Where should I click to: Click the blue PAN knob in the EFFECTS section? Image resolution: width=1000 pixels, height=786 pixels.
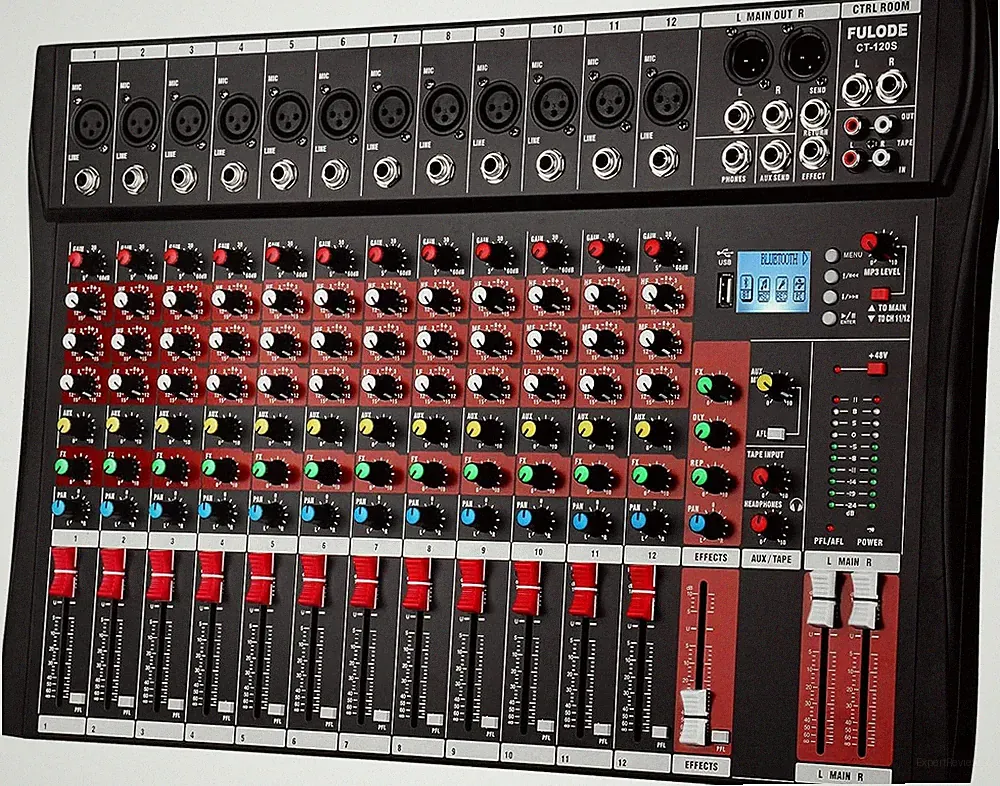point(703,524)
